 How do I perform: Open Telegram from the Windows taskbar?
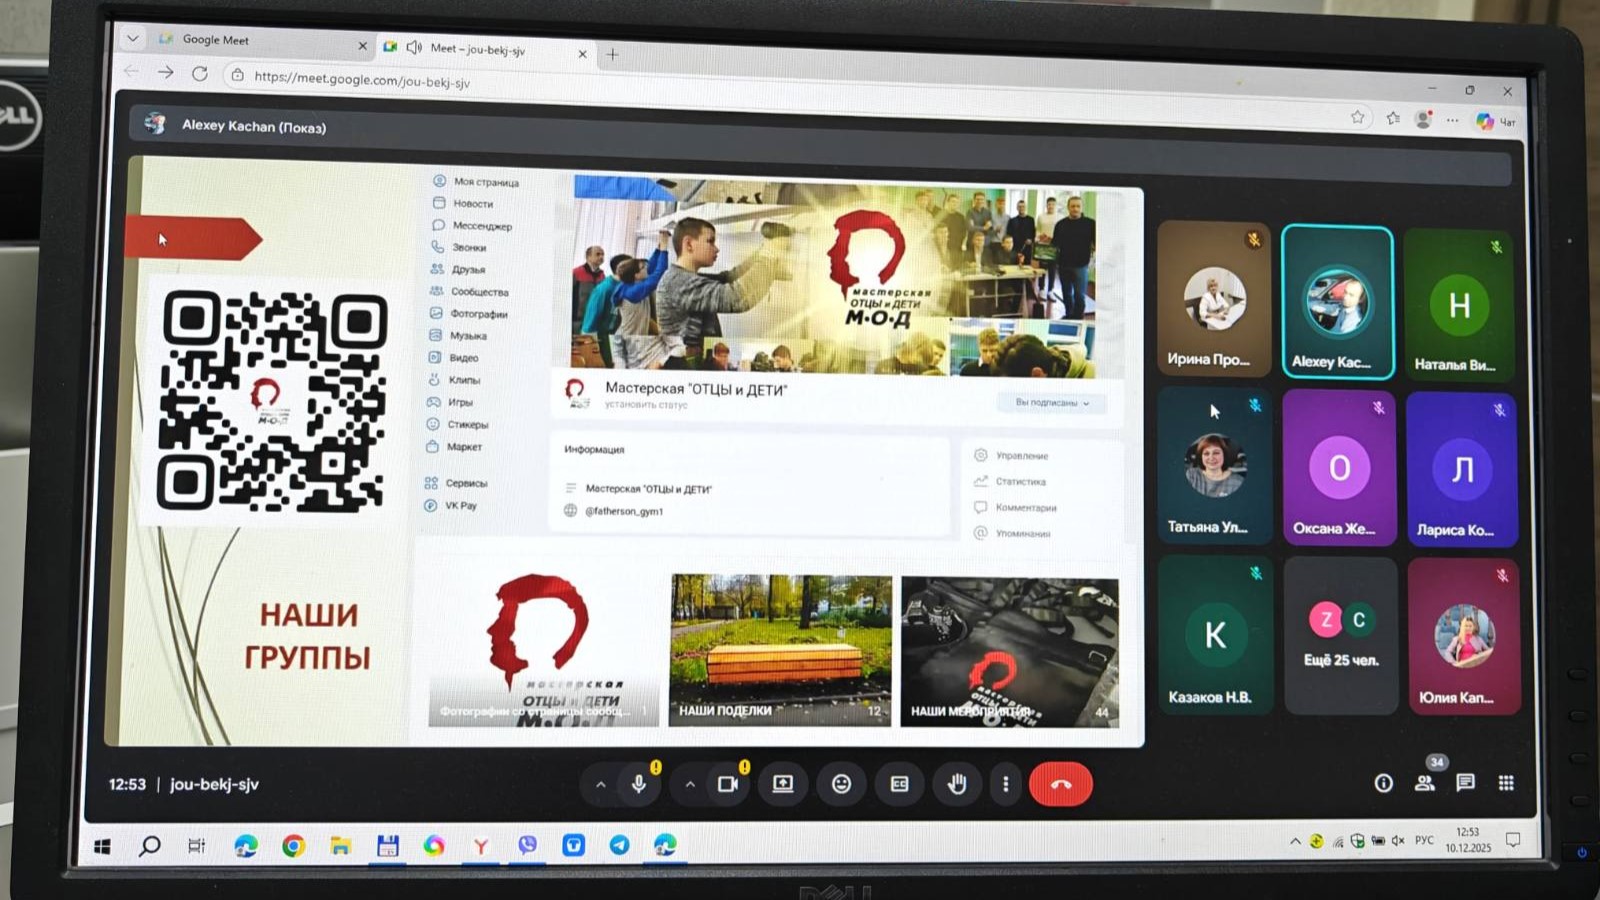coord(620,846)
